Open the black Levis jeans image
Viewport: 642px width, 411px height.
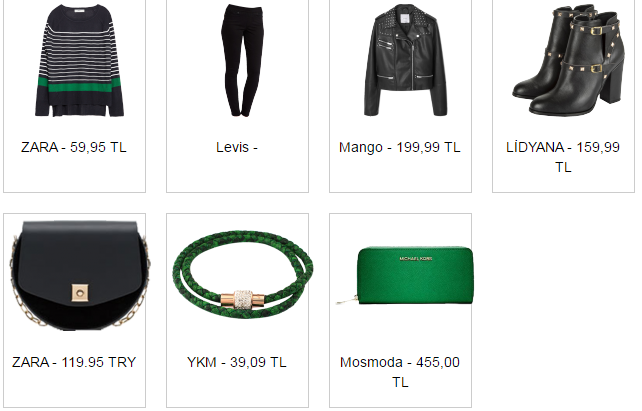242,61
